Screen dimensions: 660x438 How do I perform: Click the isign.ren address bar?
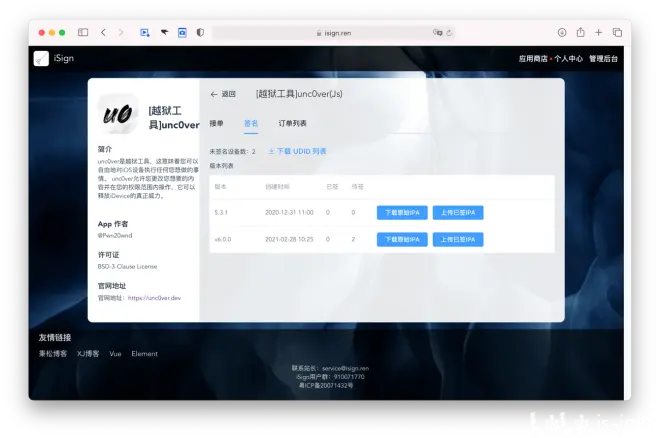[x=333, y=33]
